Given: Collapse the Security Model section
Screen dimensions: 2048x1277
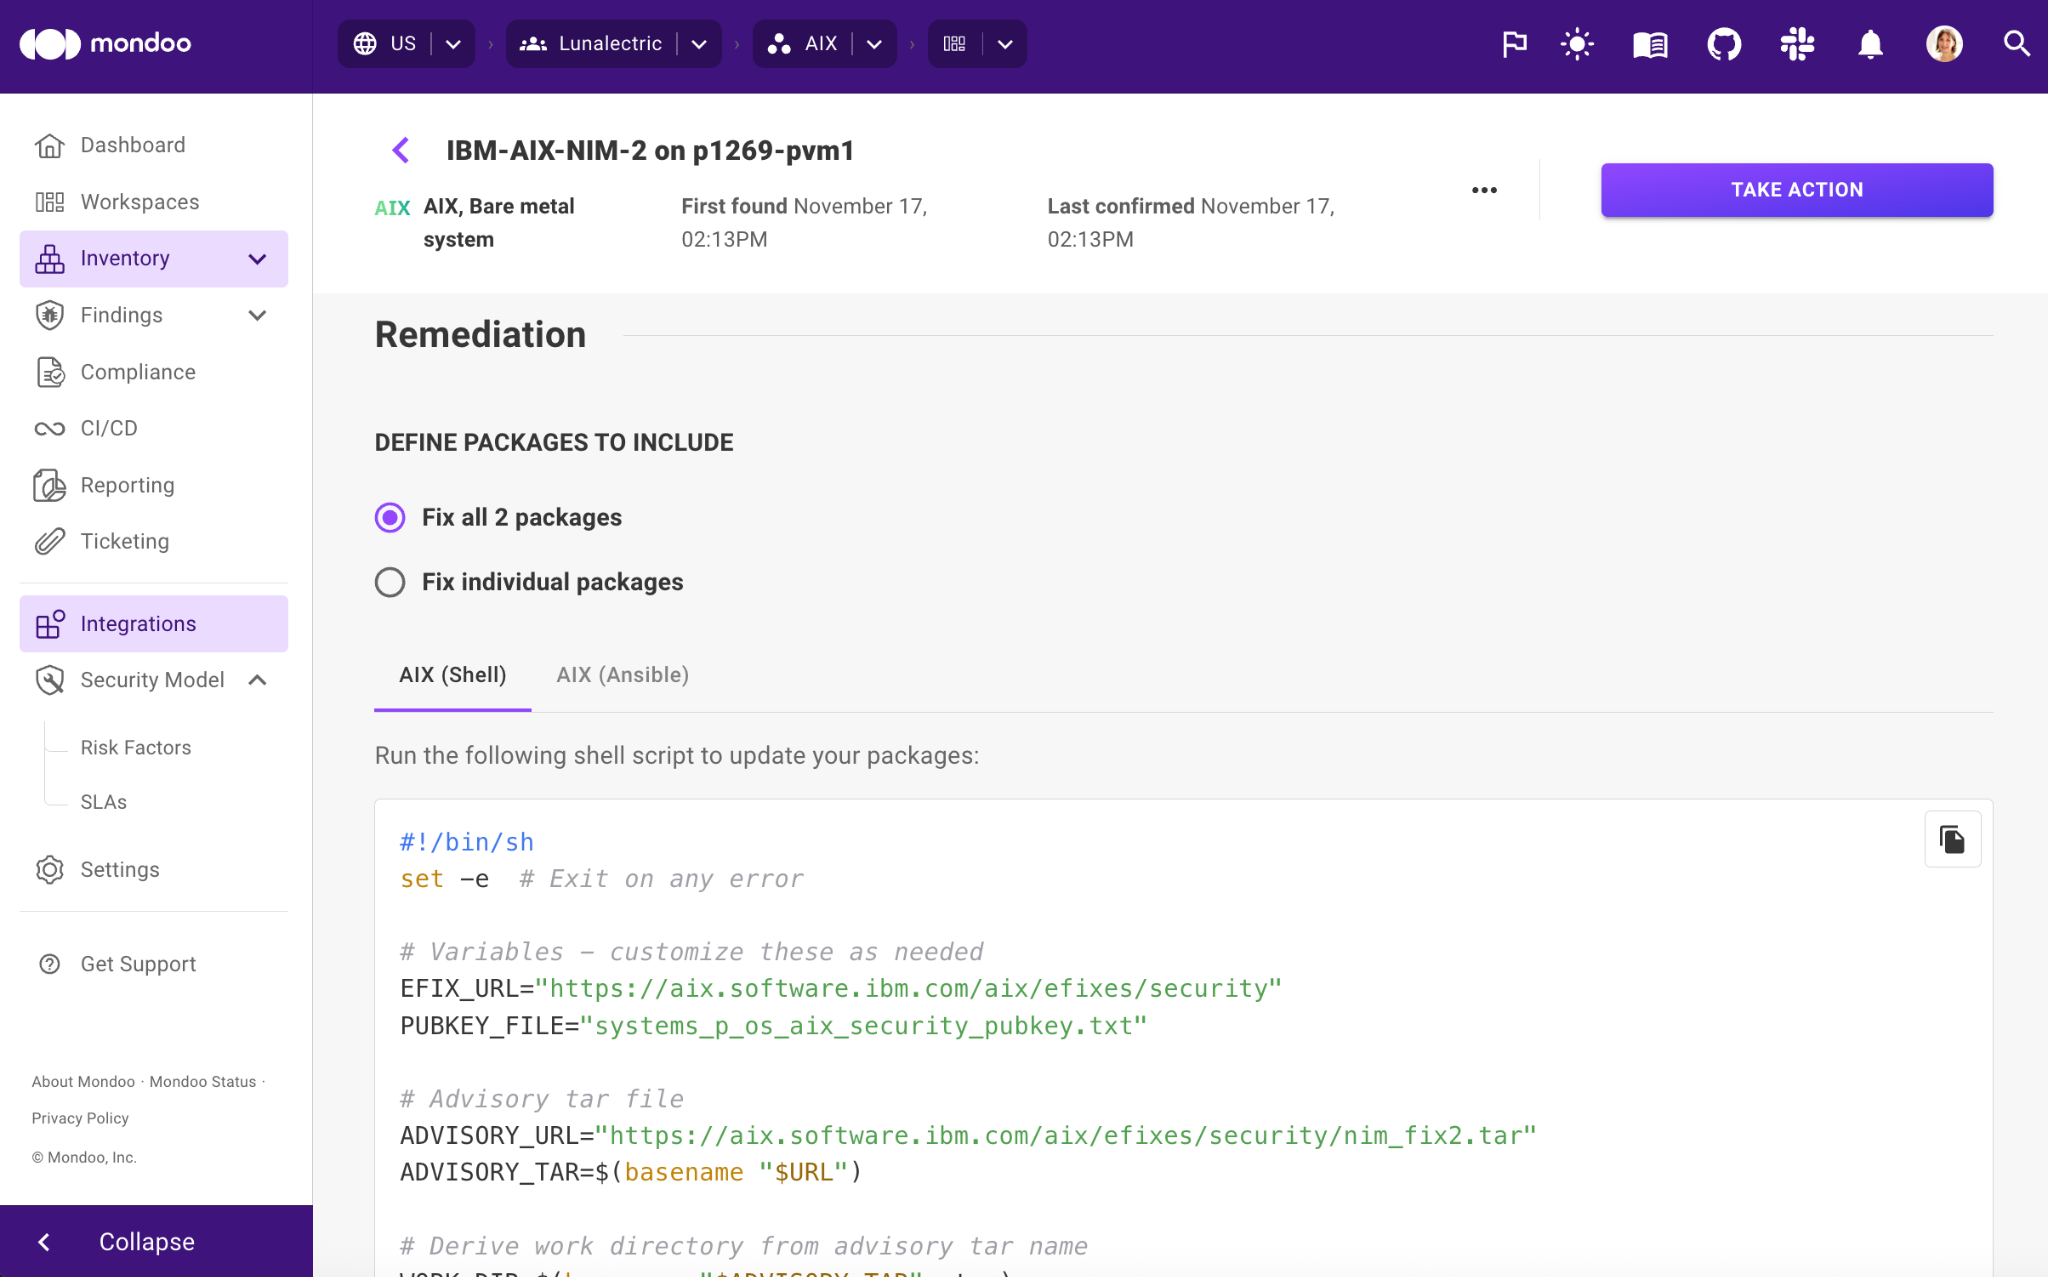Looking at the screenshot, I should tap(257, 680).
